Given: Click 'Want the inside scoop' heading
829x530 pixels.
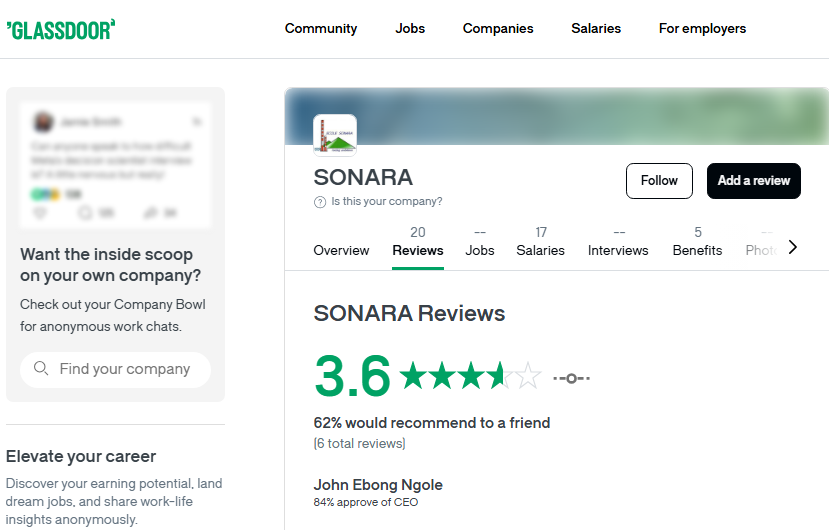Looking at the screenshot, I should tap(110, 264).
